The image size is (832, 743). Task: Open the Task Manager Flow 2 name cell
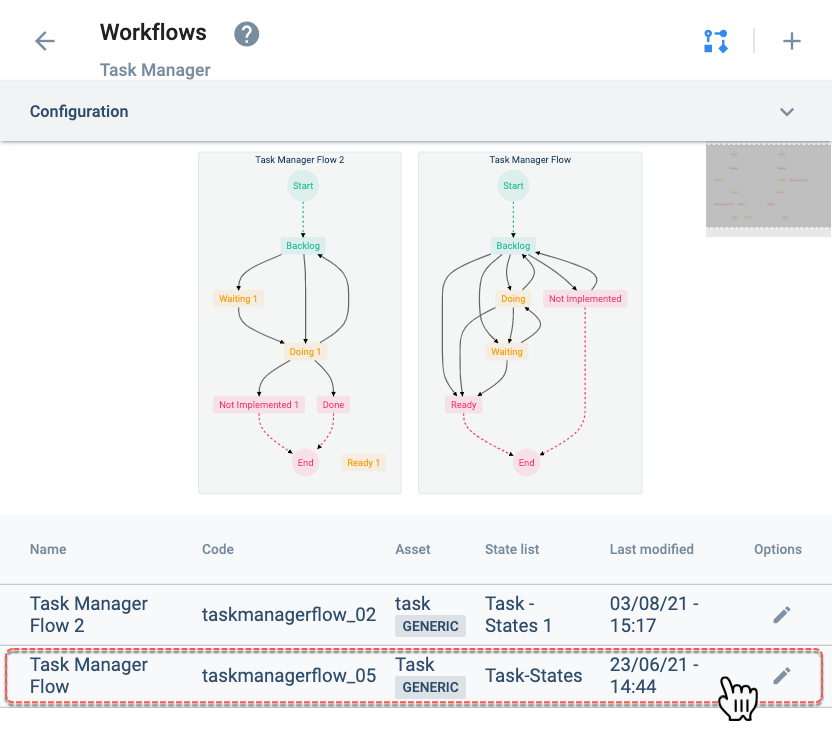pyautogui.click(x=89, y=615)
